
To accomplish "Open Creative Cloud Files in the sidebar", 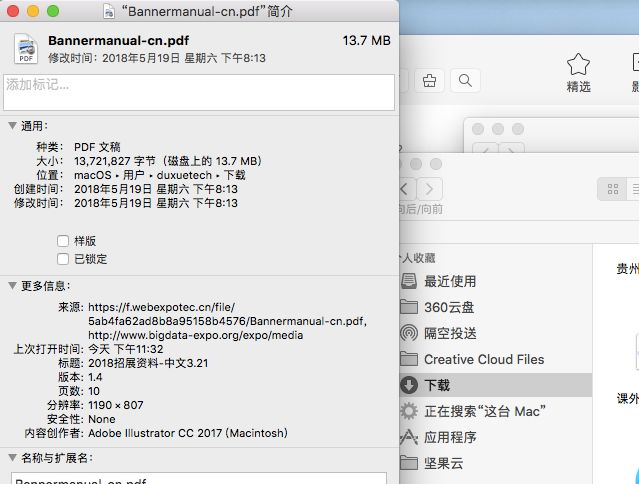I will (484, 359).
